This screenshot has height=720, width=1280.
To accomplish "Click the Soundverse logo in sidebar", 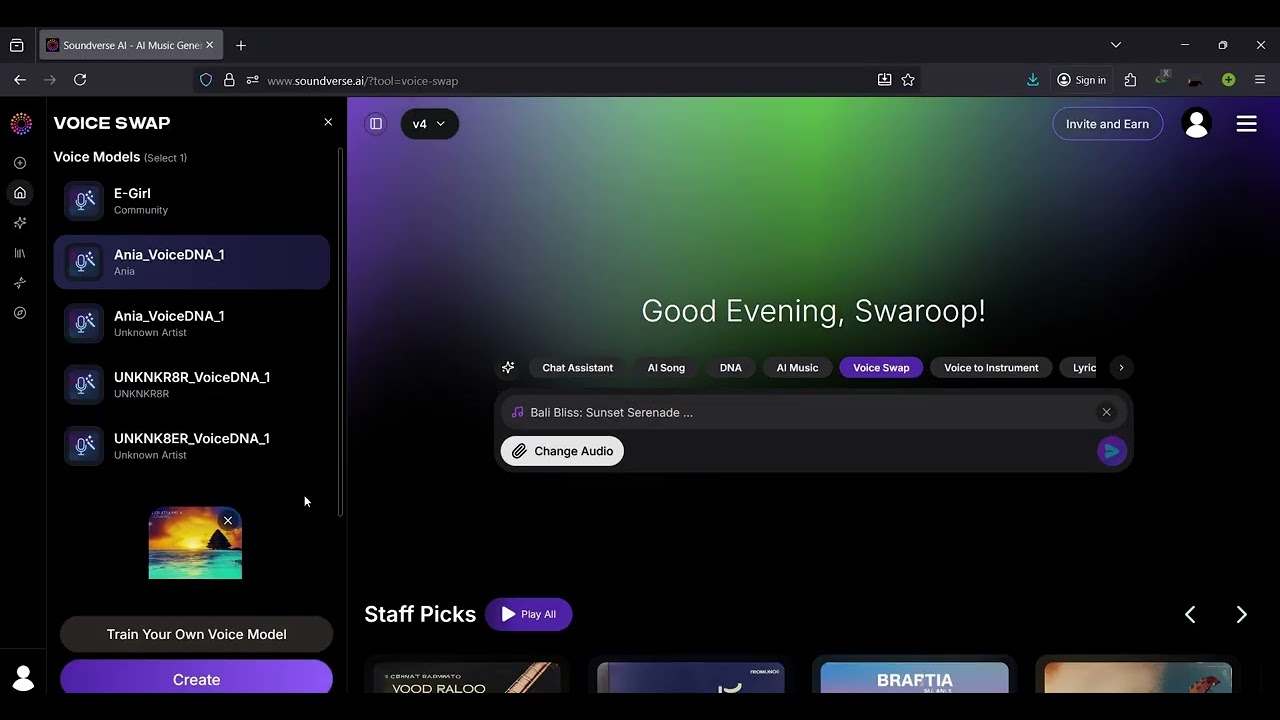I will click(21, 124).
